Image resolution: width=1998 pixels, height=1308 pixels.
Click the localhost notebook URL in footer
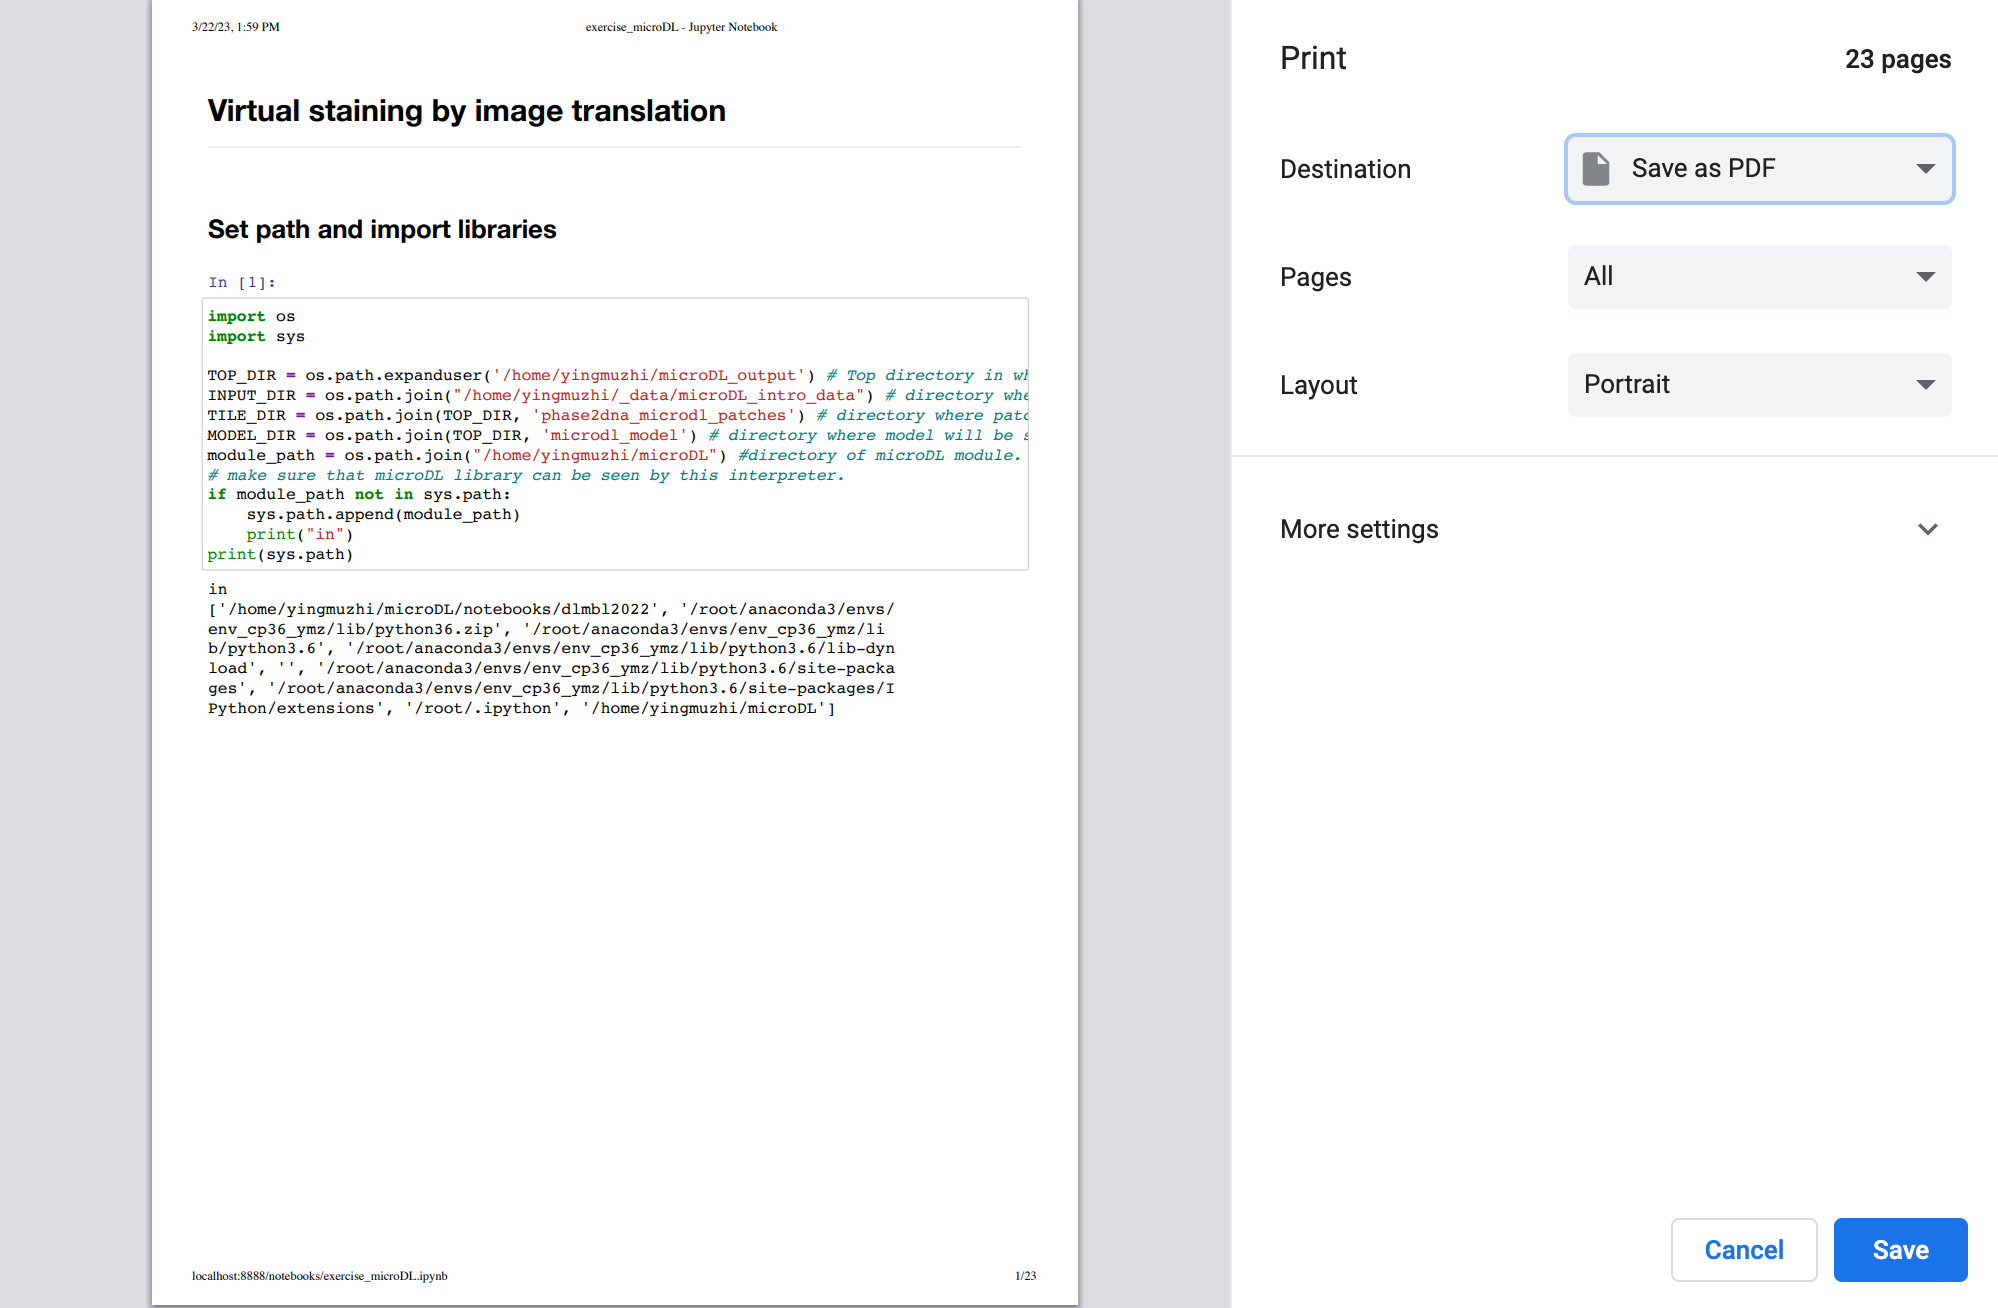[319, 1276]
